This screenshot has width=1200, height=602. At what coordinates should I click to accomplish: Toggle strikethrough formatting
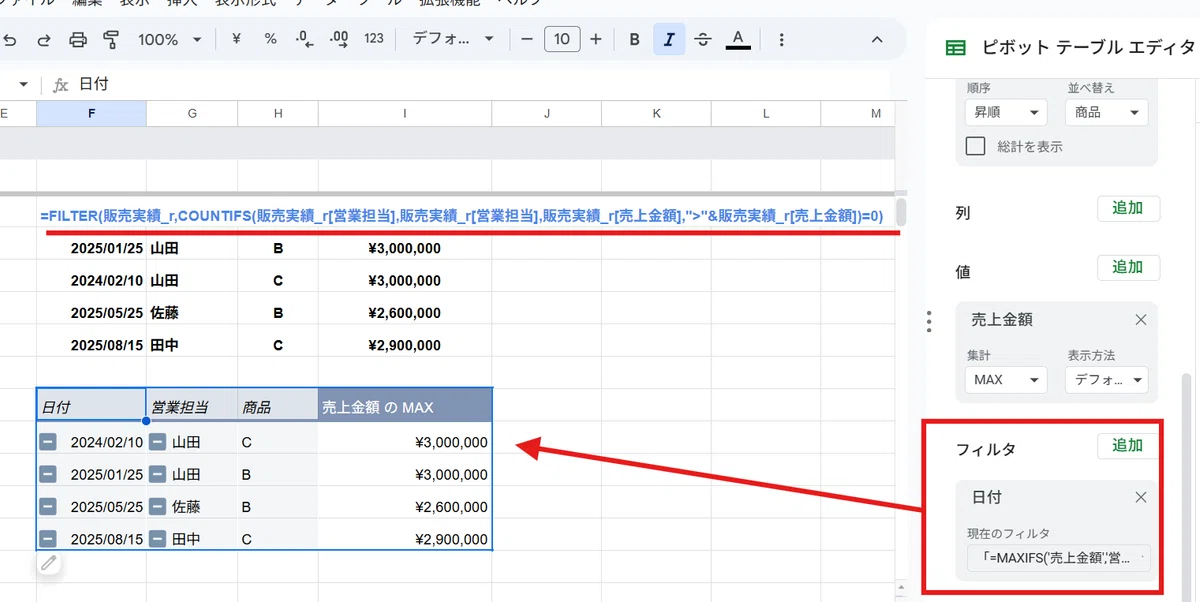click(x=703, y=39)
